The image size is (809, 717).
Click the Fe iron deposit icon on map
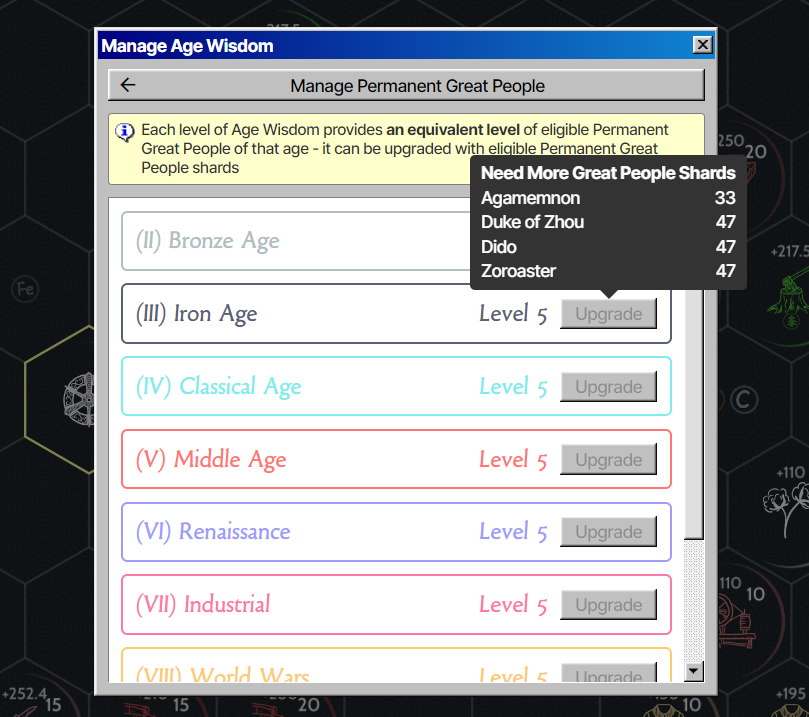click(25, 289)
